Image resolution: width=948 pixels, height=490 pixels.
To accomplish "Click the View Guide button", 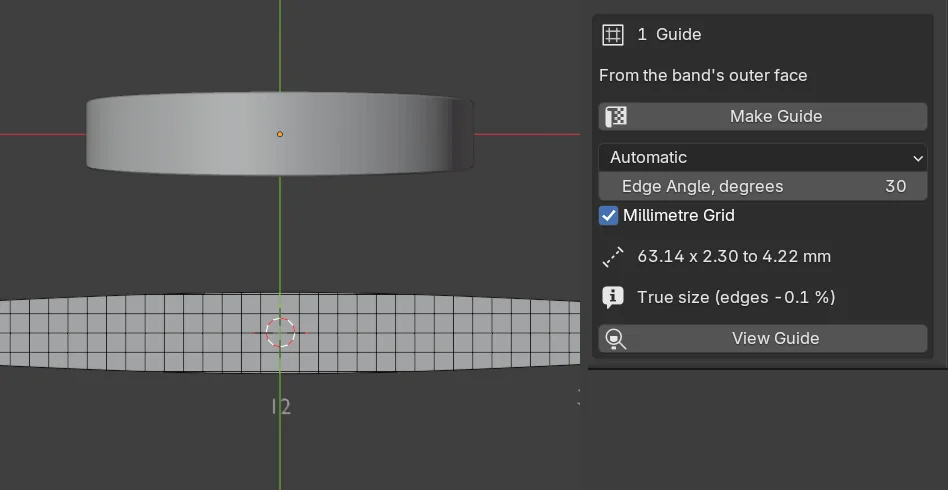I will coord(762,338).
